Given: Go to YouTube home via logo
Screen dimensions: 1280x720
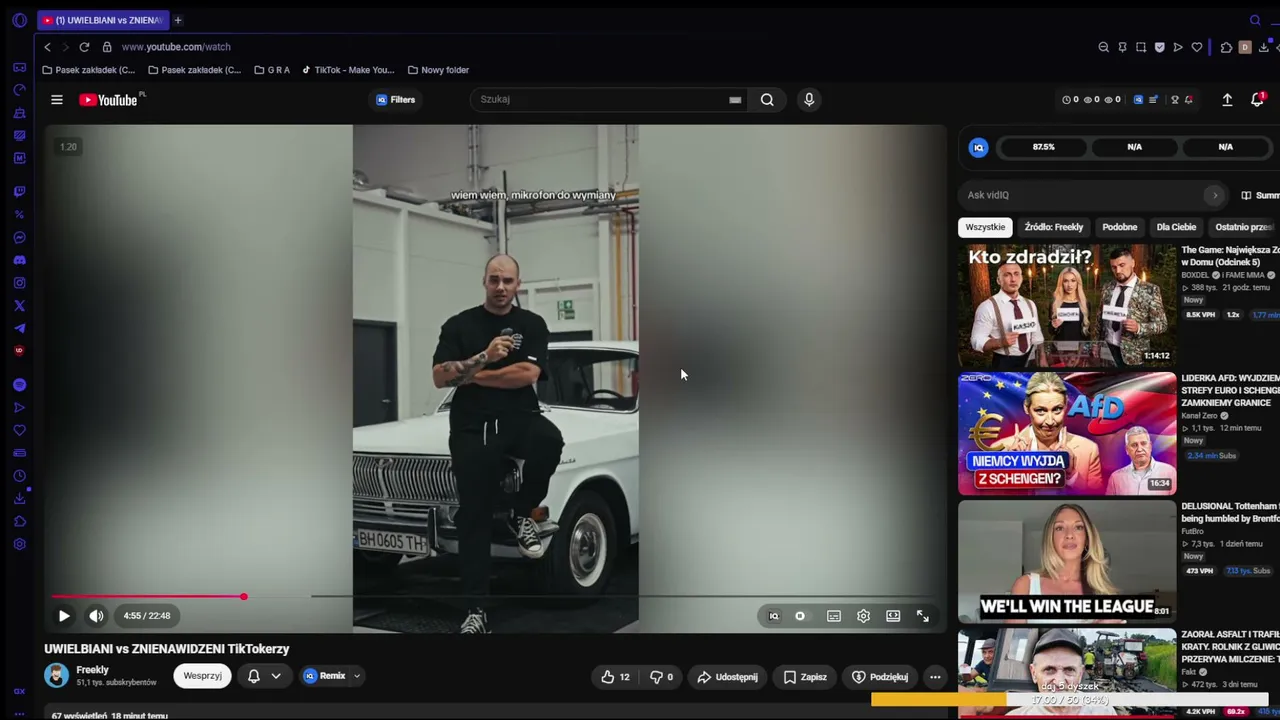Looking at the screenshot, I should [x=108, y=100].
